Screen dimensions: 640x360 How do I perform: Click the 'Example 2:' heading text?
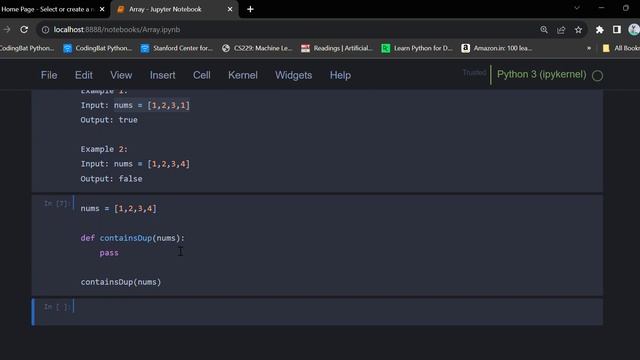(x=104, y=149)
